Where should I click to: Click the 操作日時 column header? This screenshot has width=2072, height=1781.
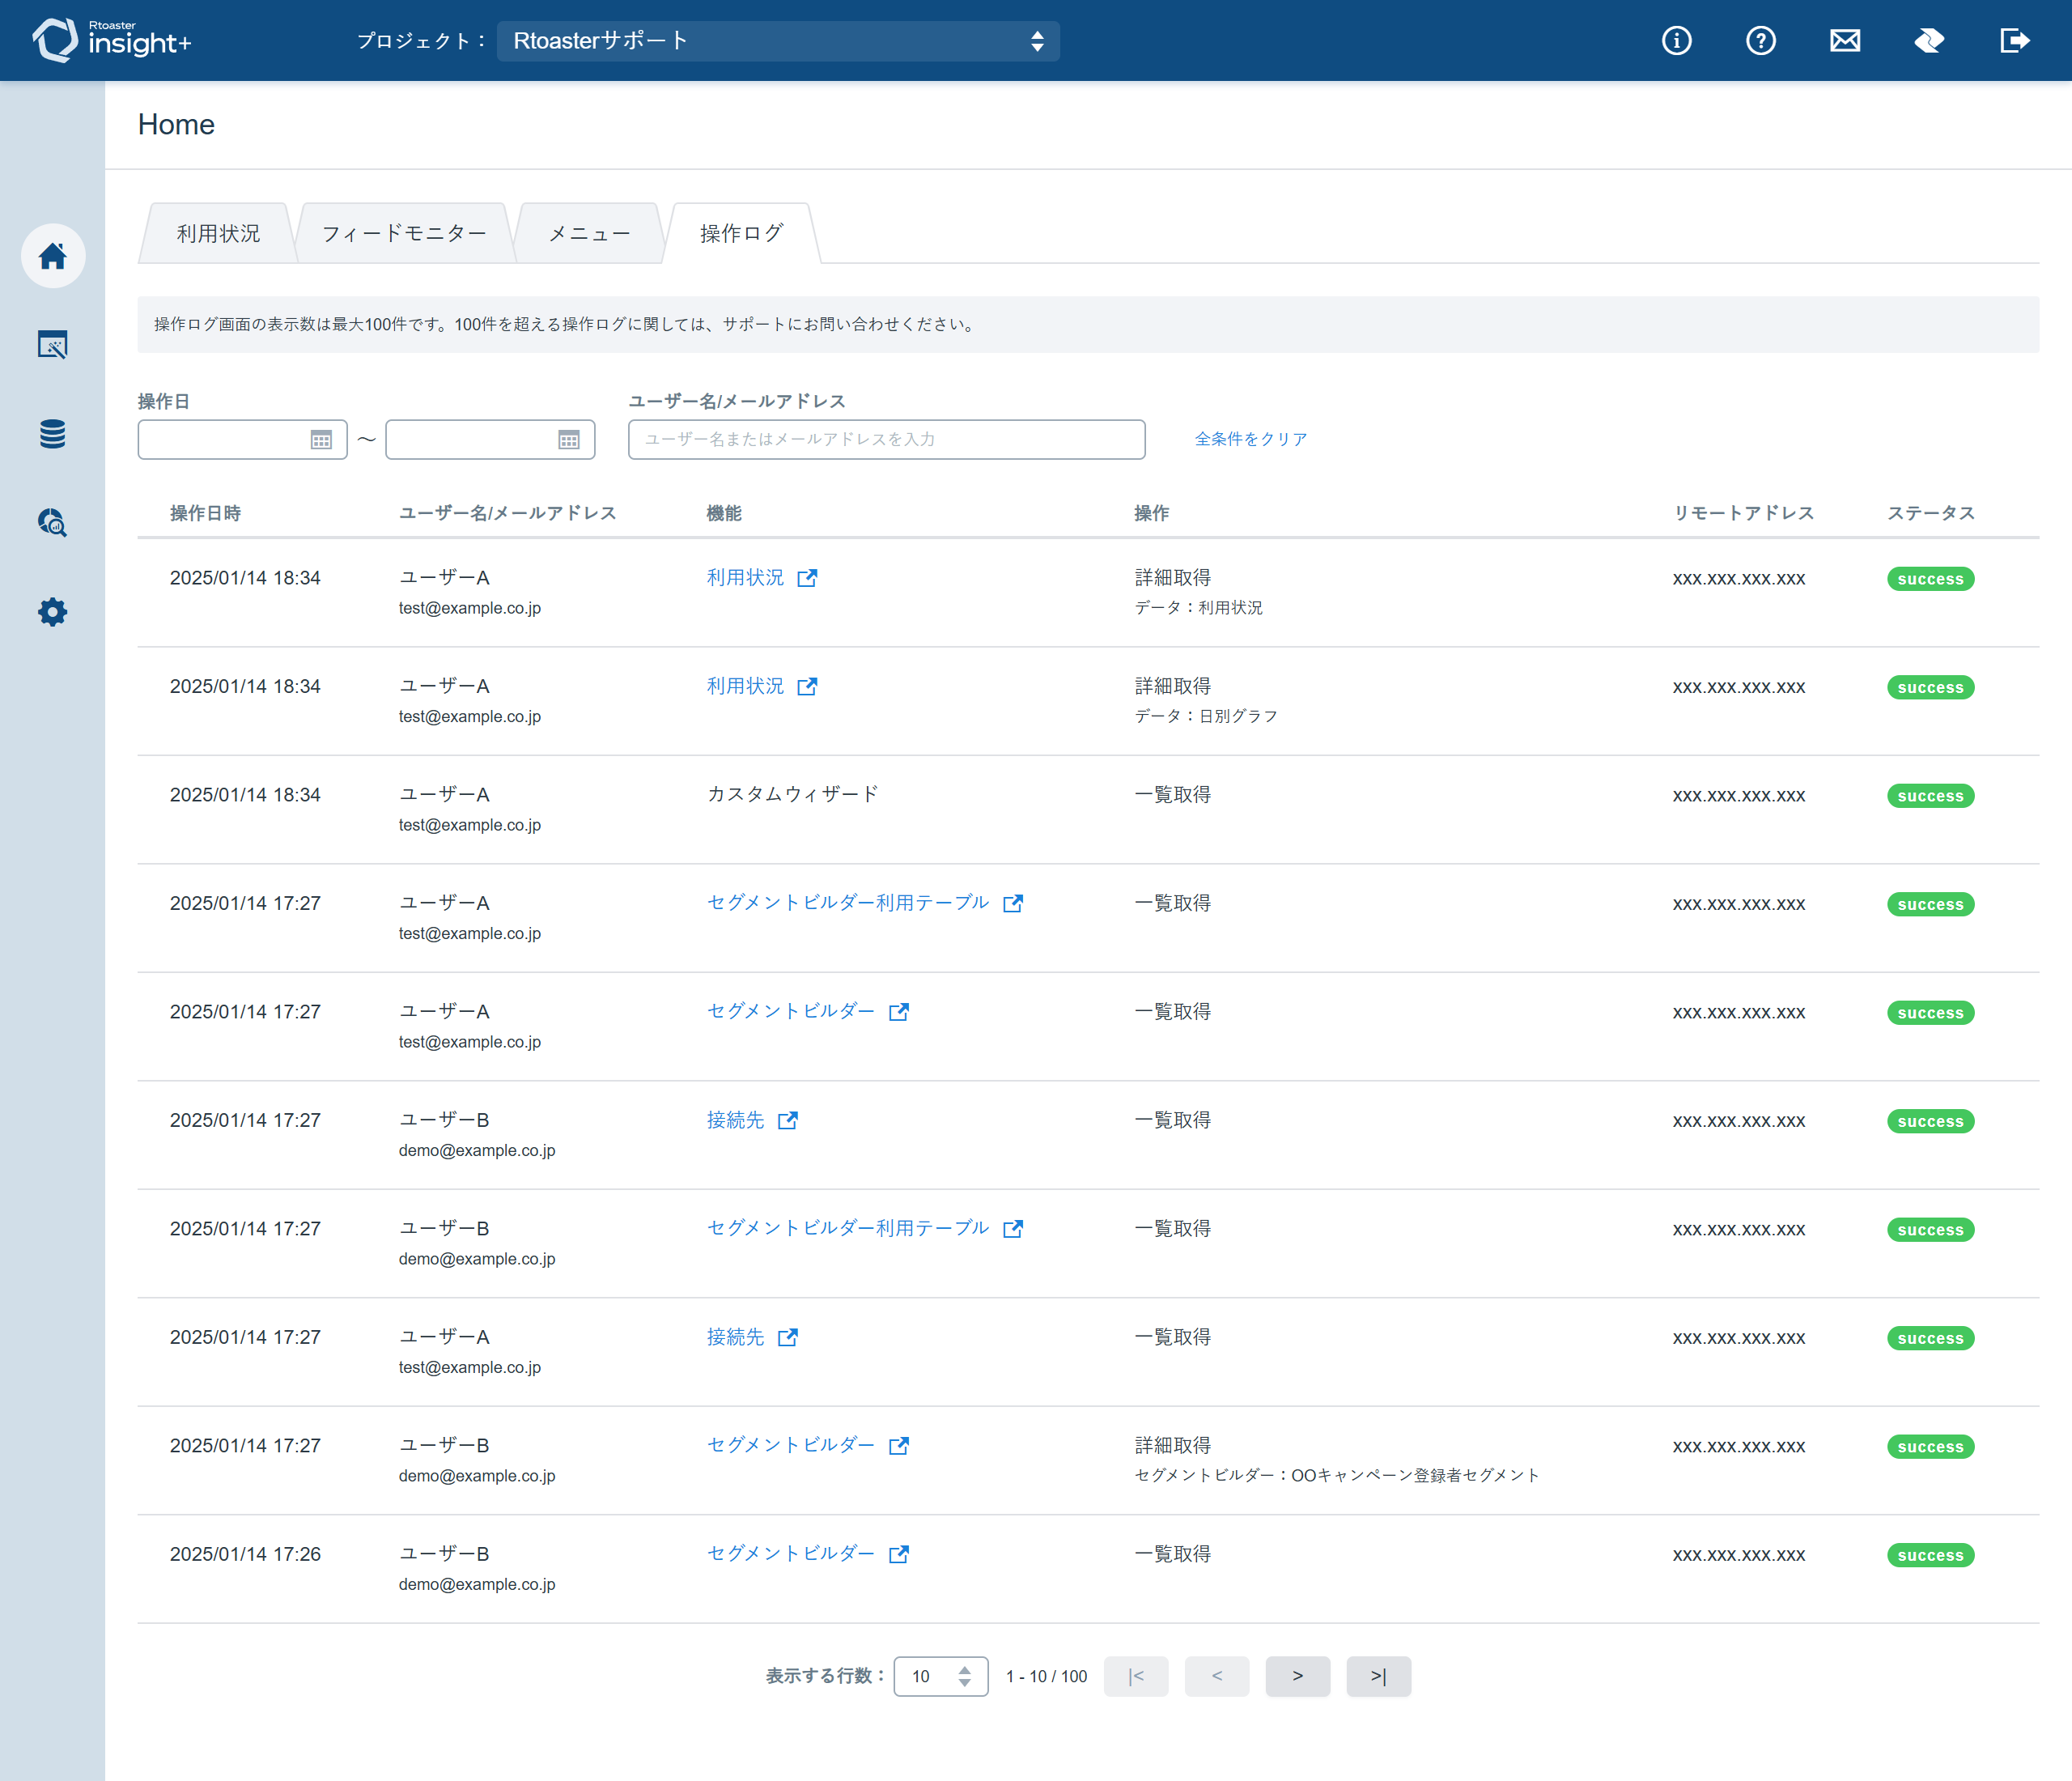click(x=205, y=513)
